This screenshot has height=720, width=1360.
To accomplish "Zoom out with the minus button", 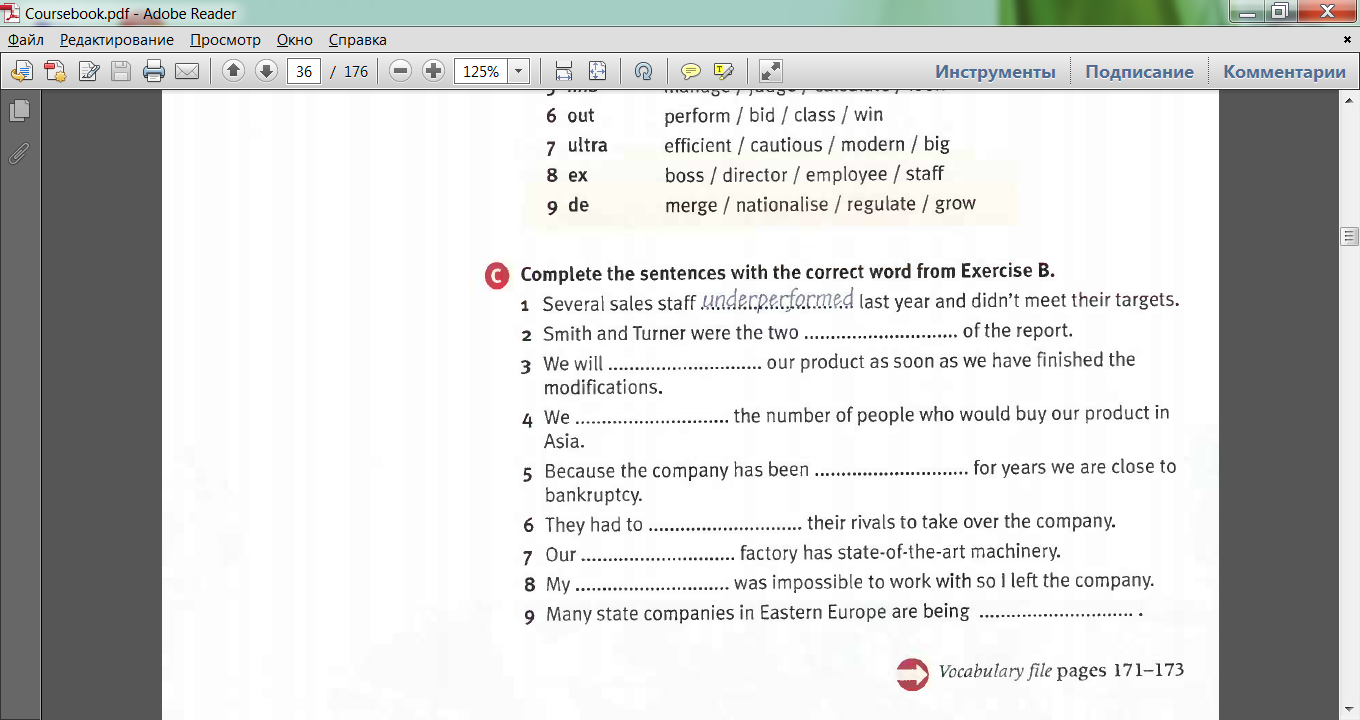I will pos(400,71).
